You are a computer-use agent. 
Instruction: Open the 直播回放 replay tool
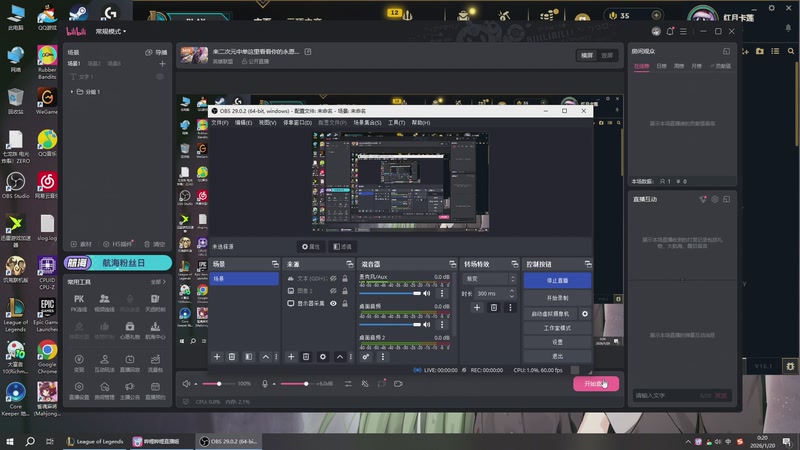tap(130, 363)
